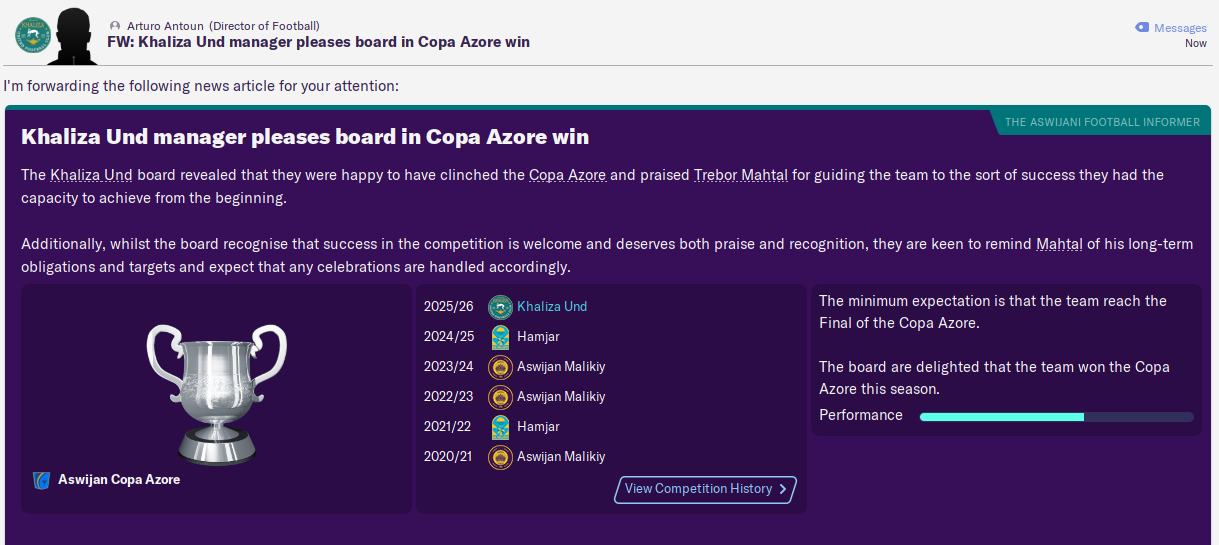Viewport: 1219px width, 545px height.
Task: Click the silver Copa Azore trophy image
Action: tap(216, 393)
